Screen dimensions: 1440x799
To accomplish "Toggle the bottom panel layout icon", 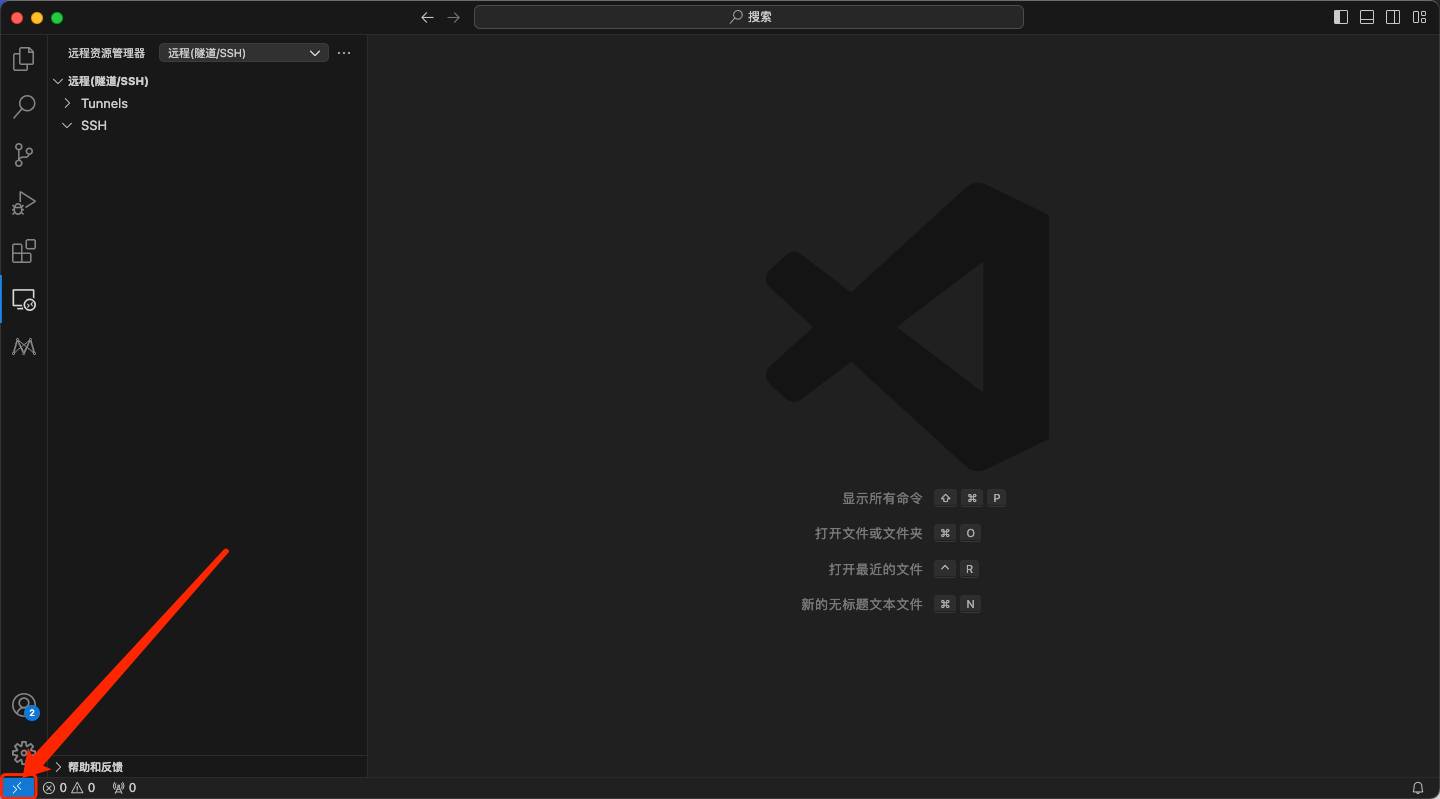I will point(1367,17).
